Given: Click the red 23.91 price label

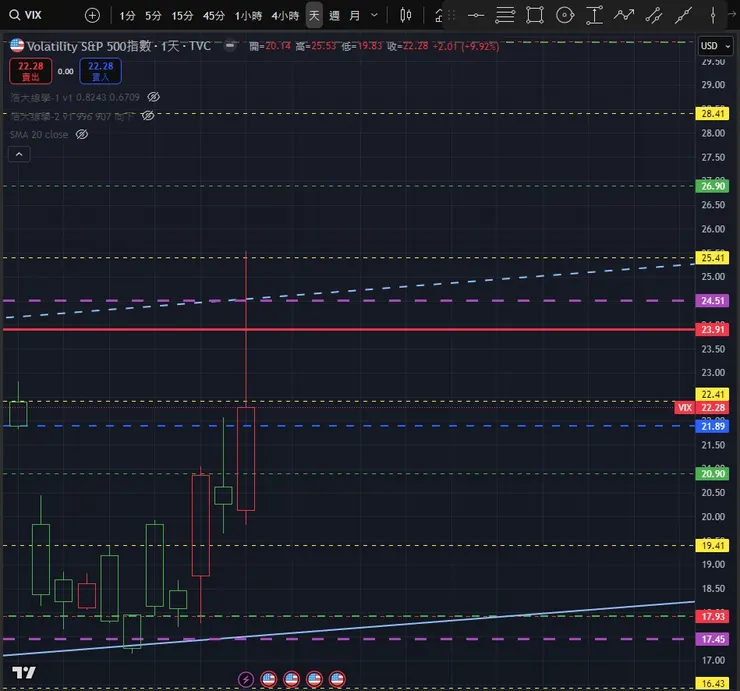Looking at the screenshot, I should tap(712, 329).
